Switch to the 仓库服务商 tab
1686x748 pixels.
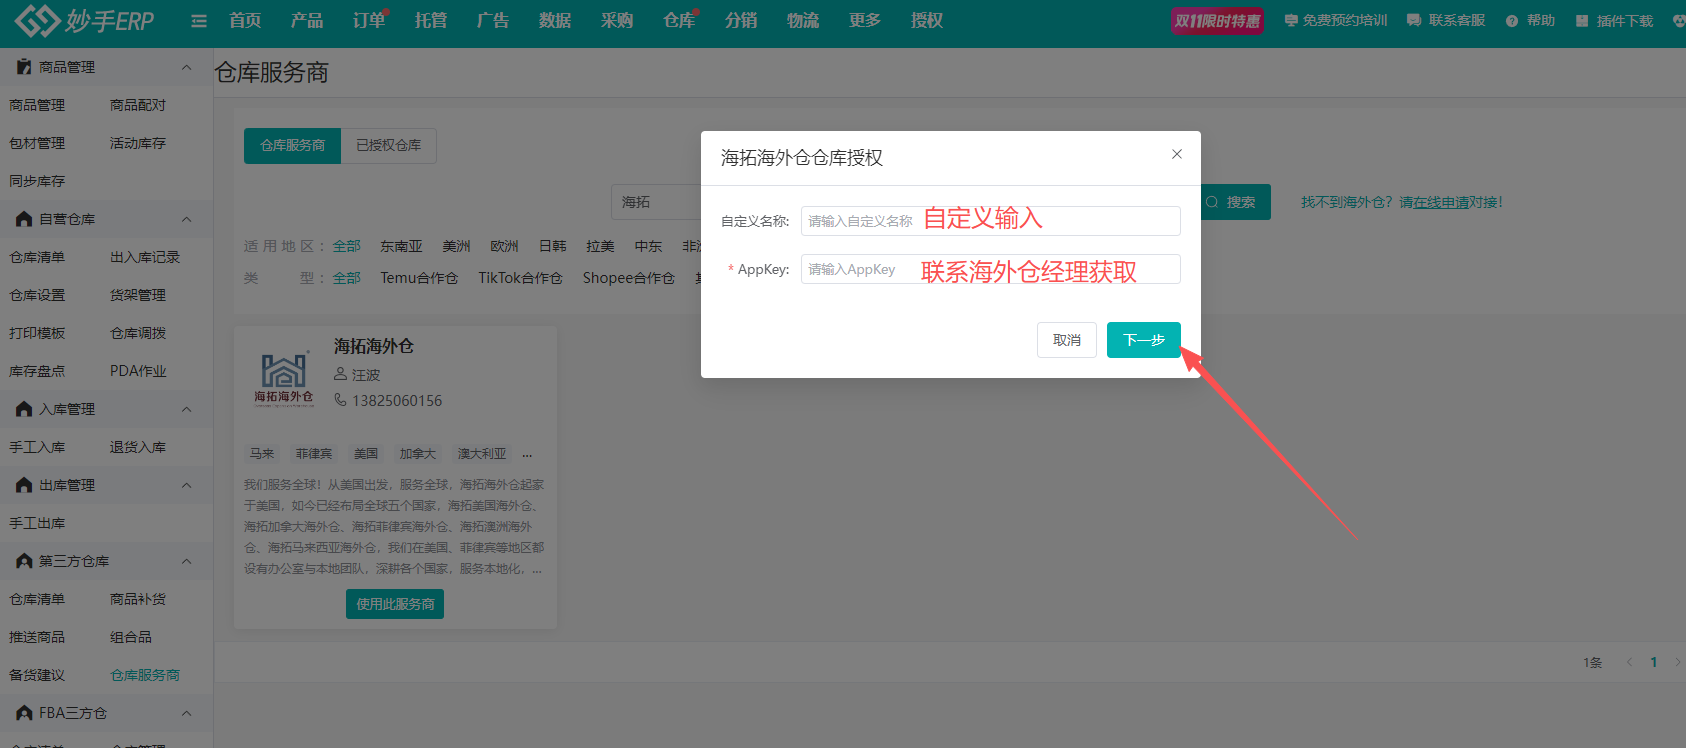292,145
